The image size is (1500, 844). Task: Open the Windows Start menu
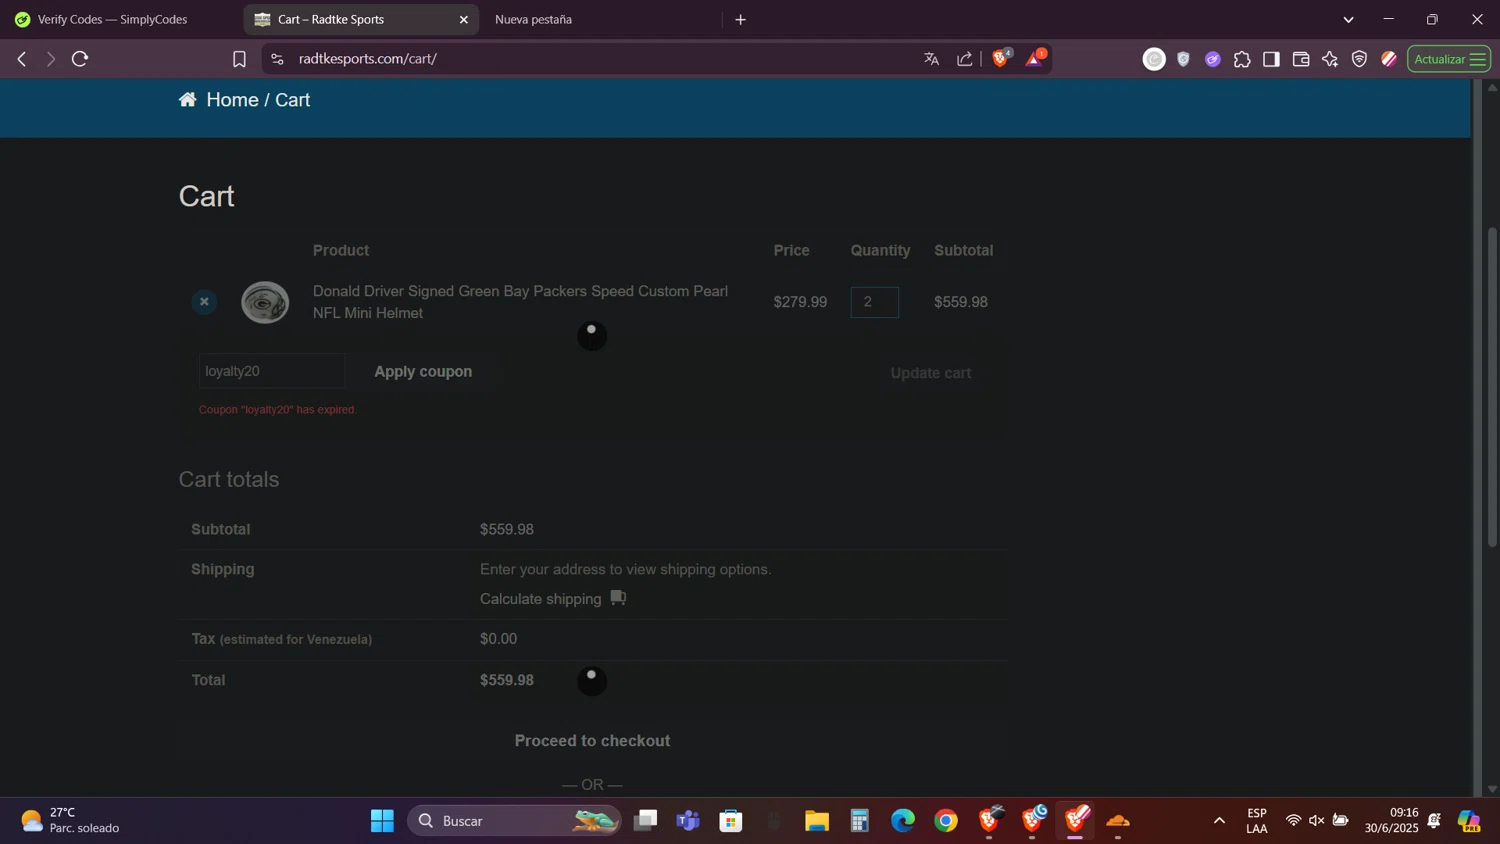[382, 821]
